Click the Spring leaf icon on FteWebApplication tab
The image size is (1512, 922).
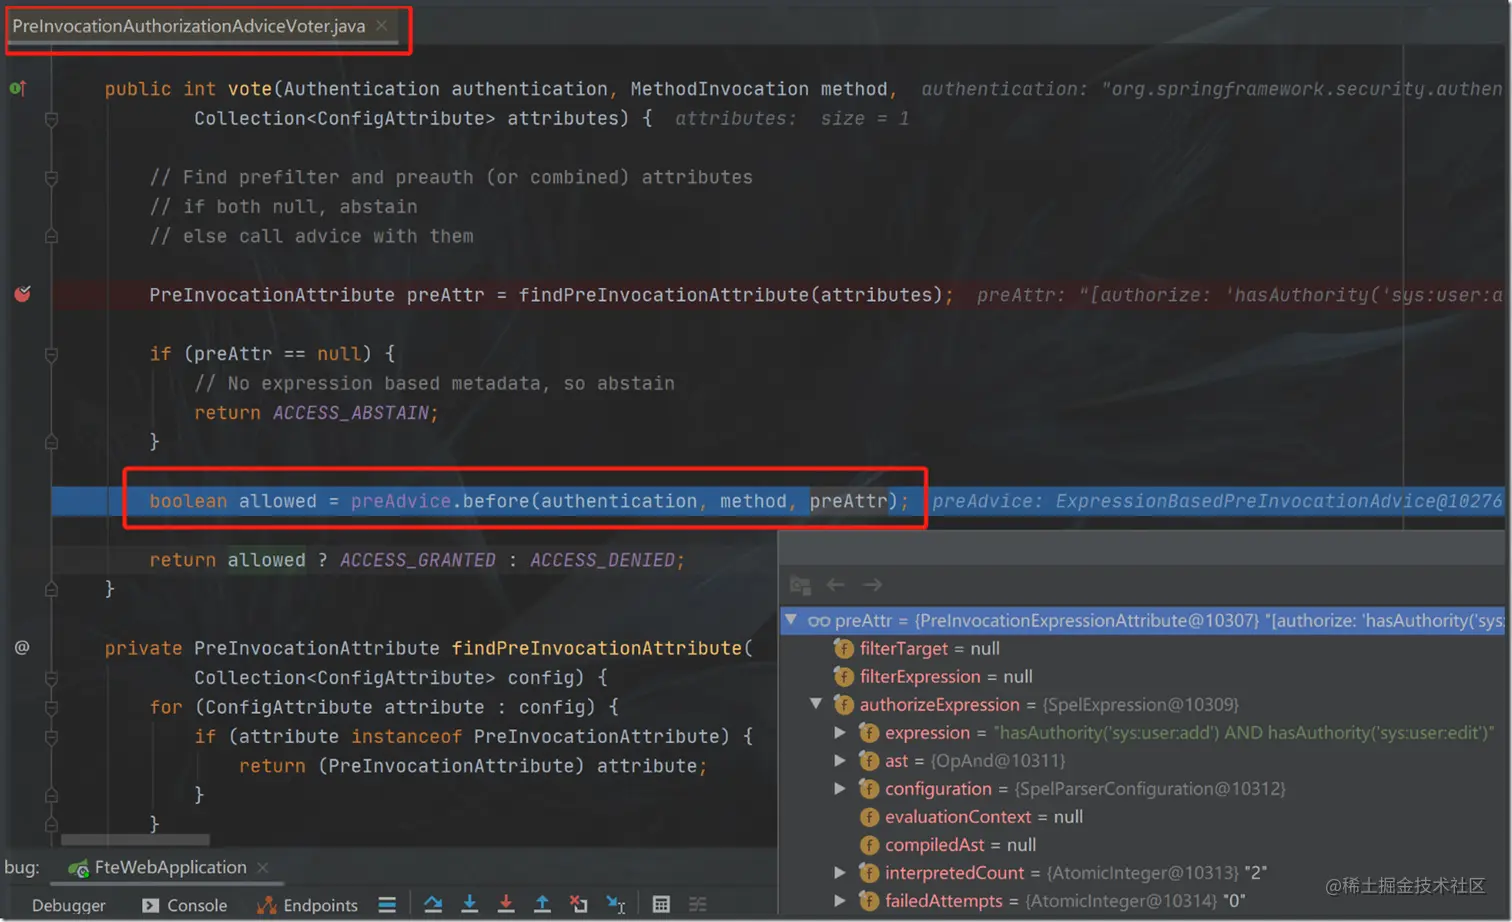click(x=78, y=868)
